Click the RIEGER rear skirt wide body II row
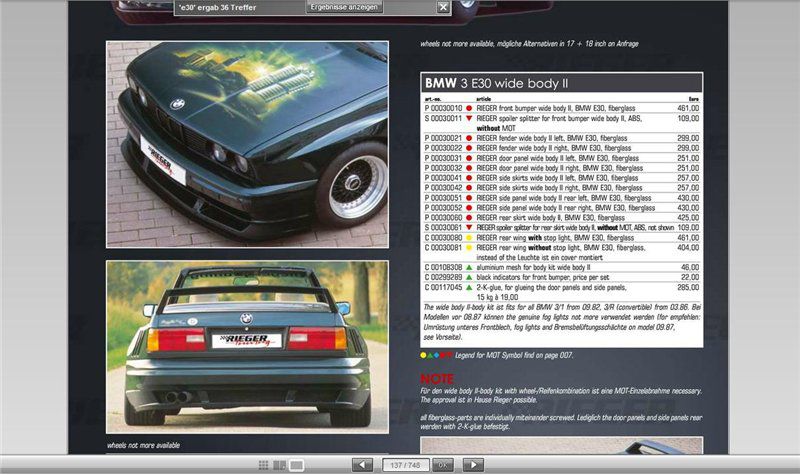Image resolution: width=800 pixels, height=475 pixels. [x=562, y=218]
